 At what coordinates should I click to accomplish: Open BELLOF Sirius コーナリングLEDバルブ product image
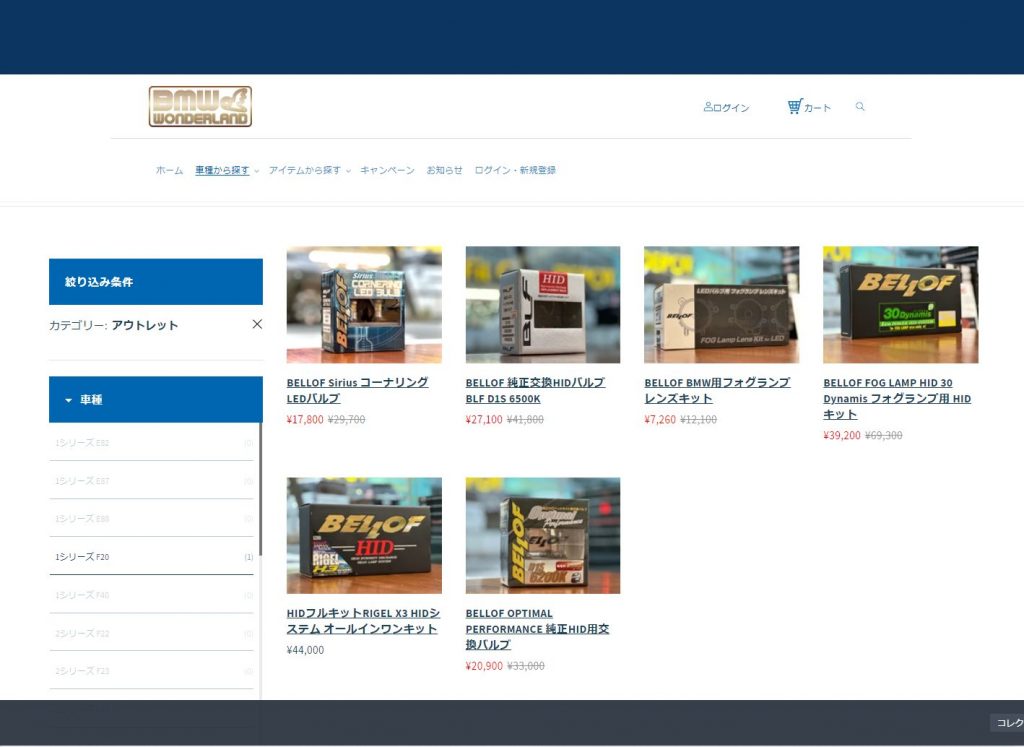(x=364, y=304)
